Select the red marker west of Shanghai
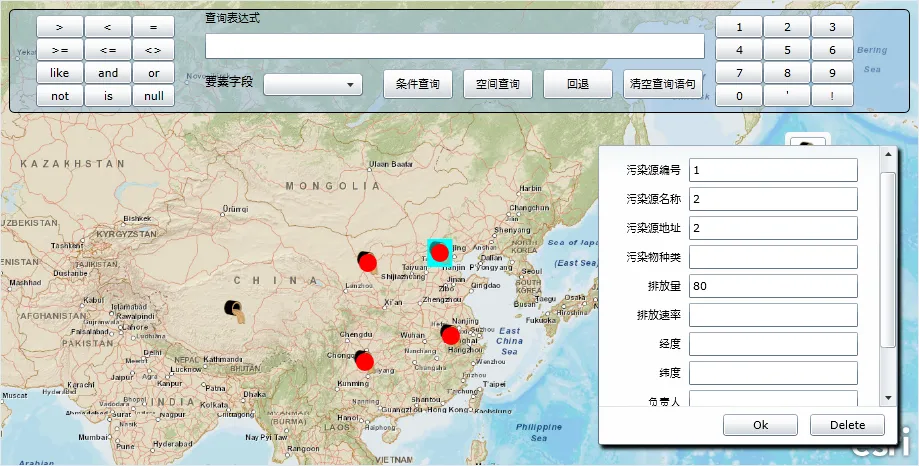The image size is (919, 466). click(x=450, y=335)
